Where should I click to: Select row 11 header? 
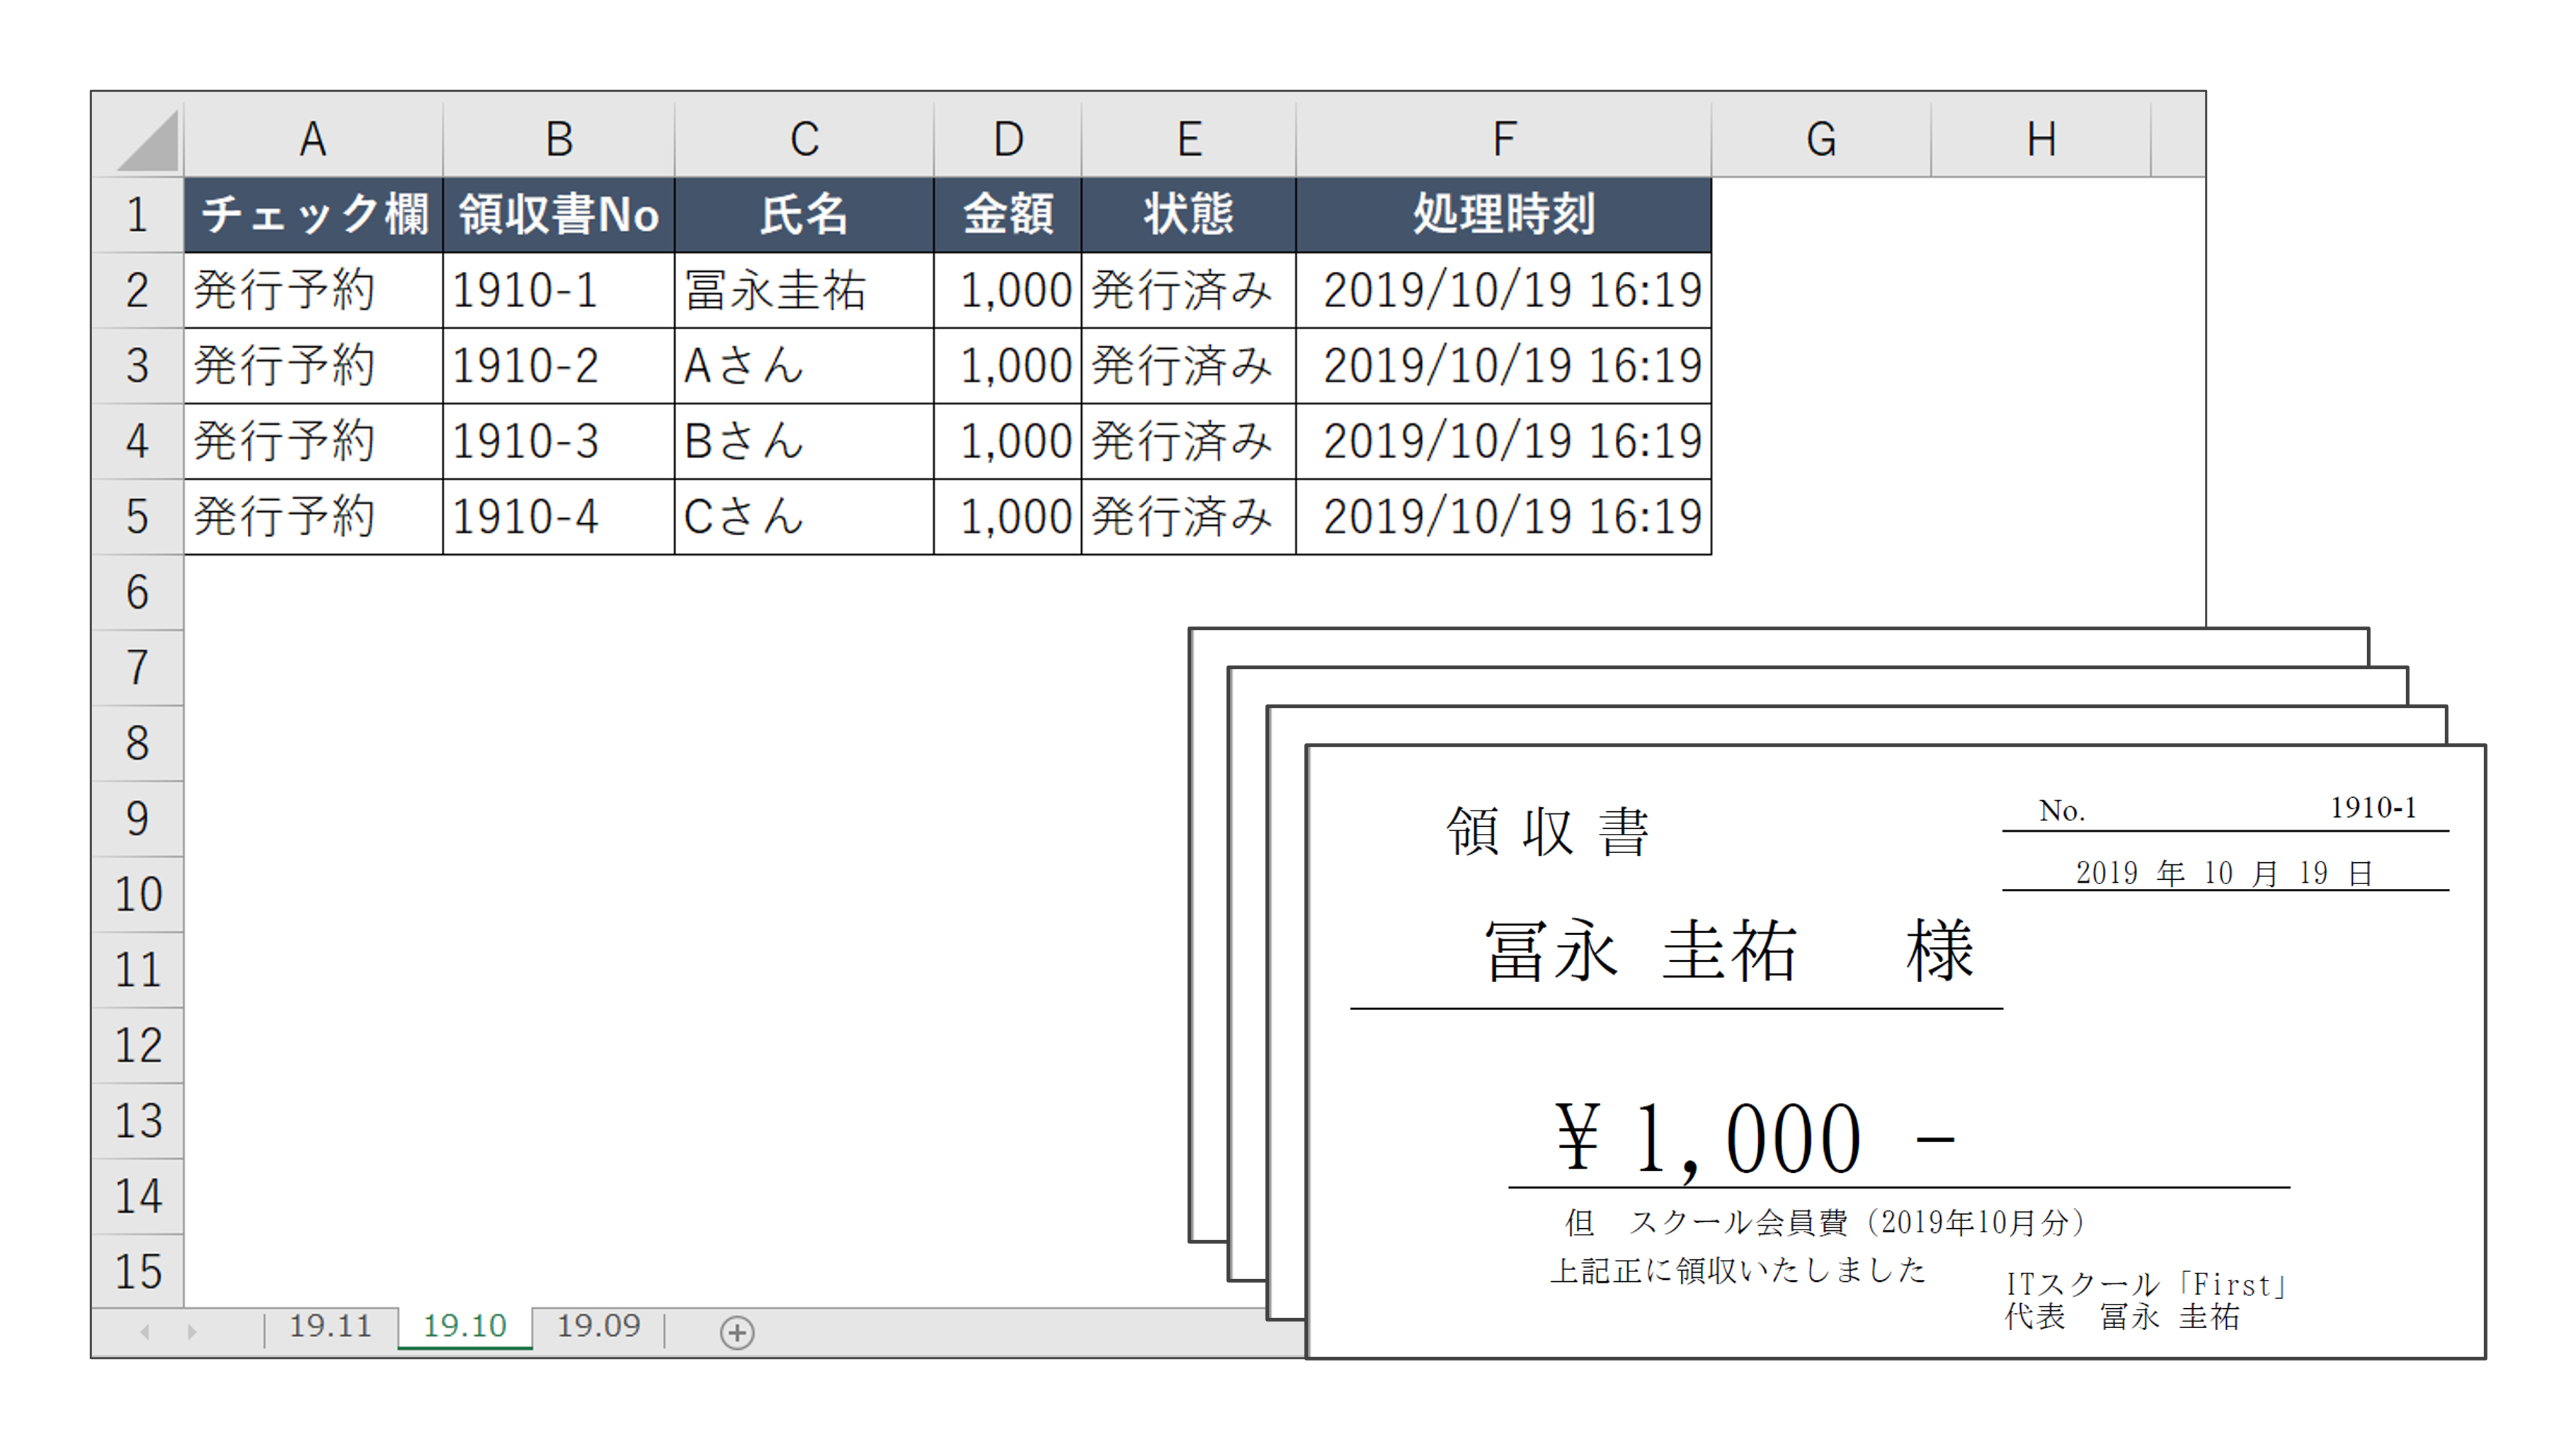[x=138, y=970]
